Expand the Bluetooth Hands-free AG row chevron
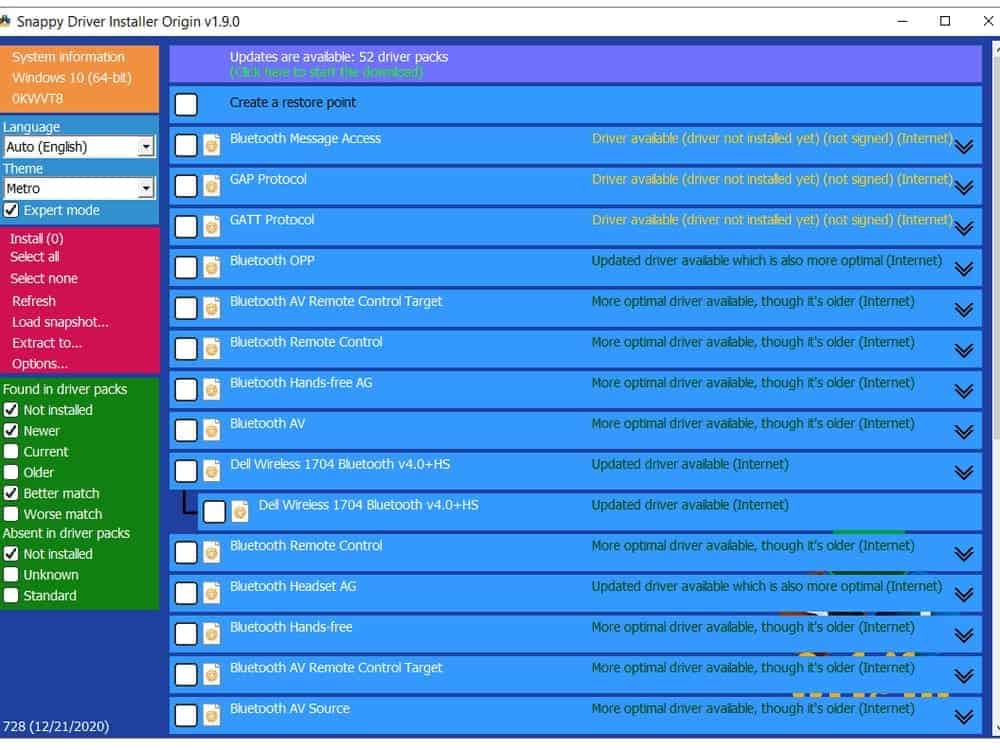This screenshot has width=1000, height=750. click(964, 392)
